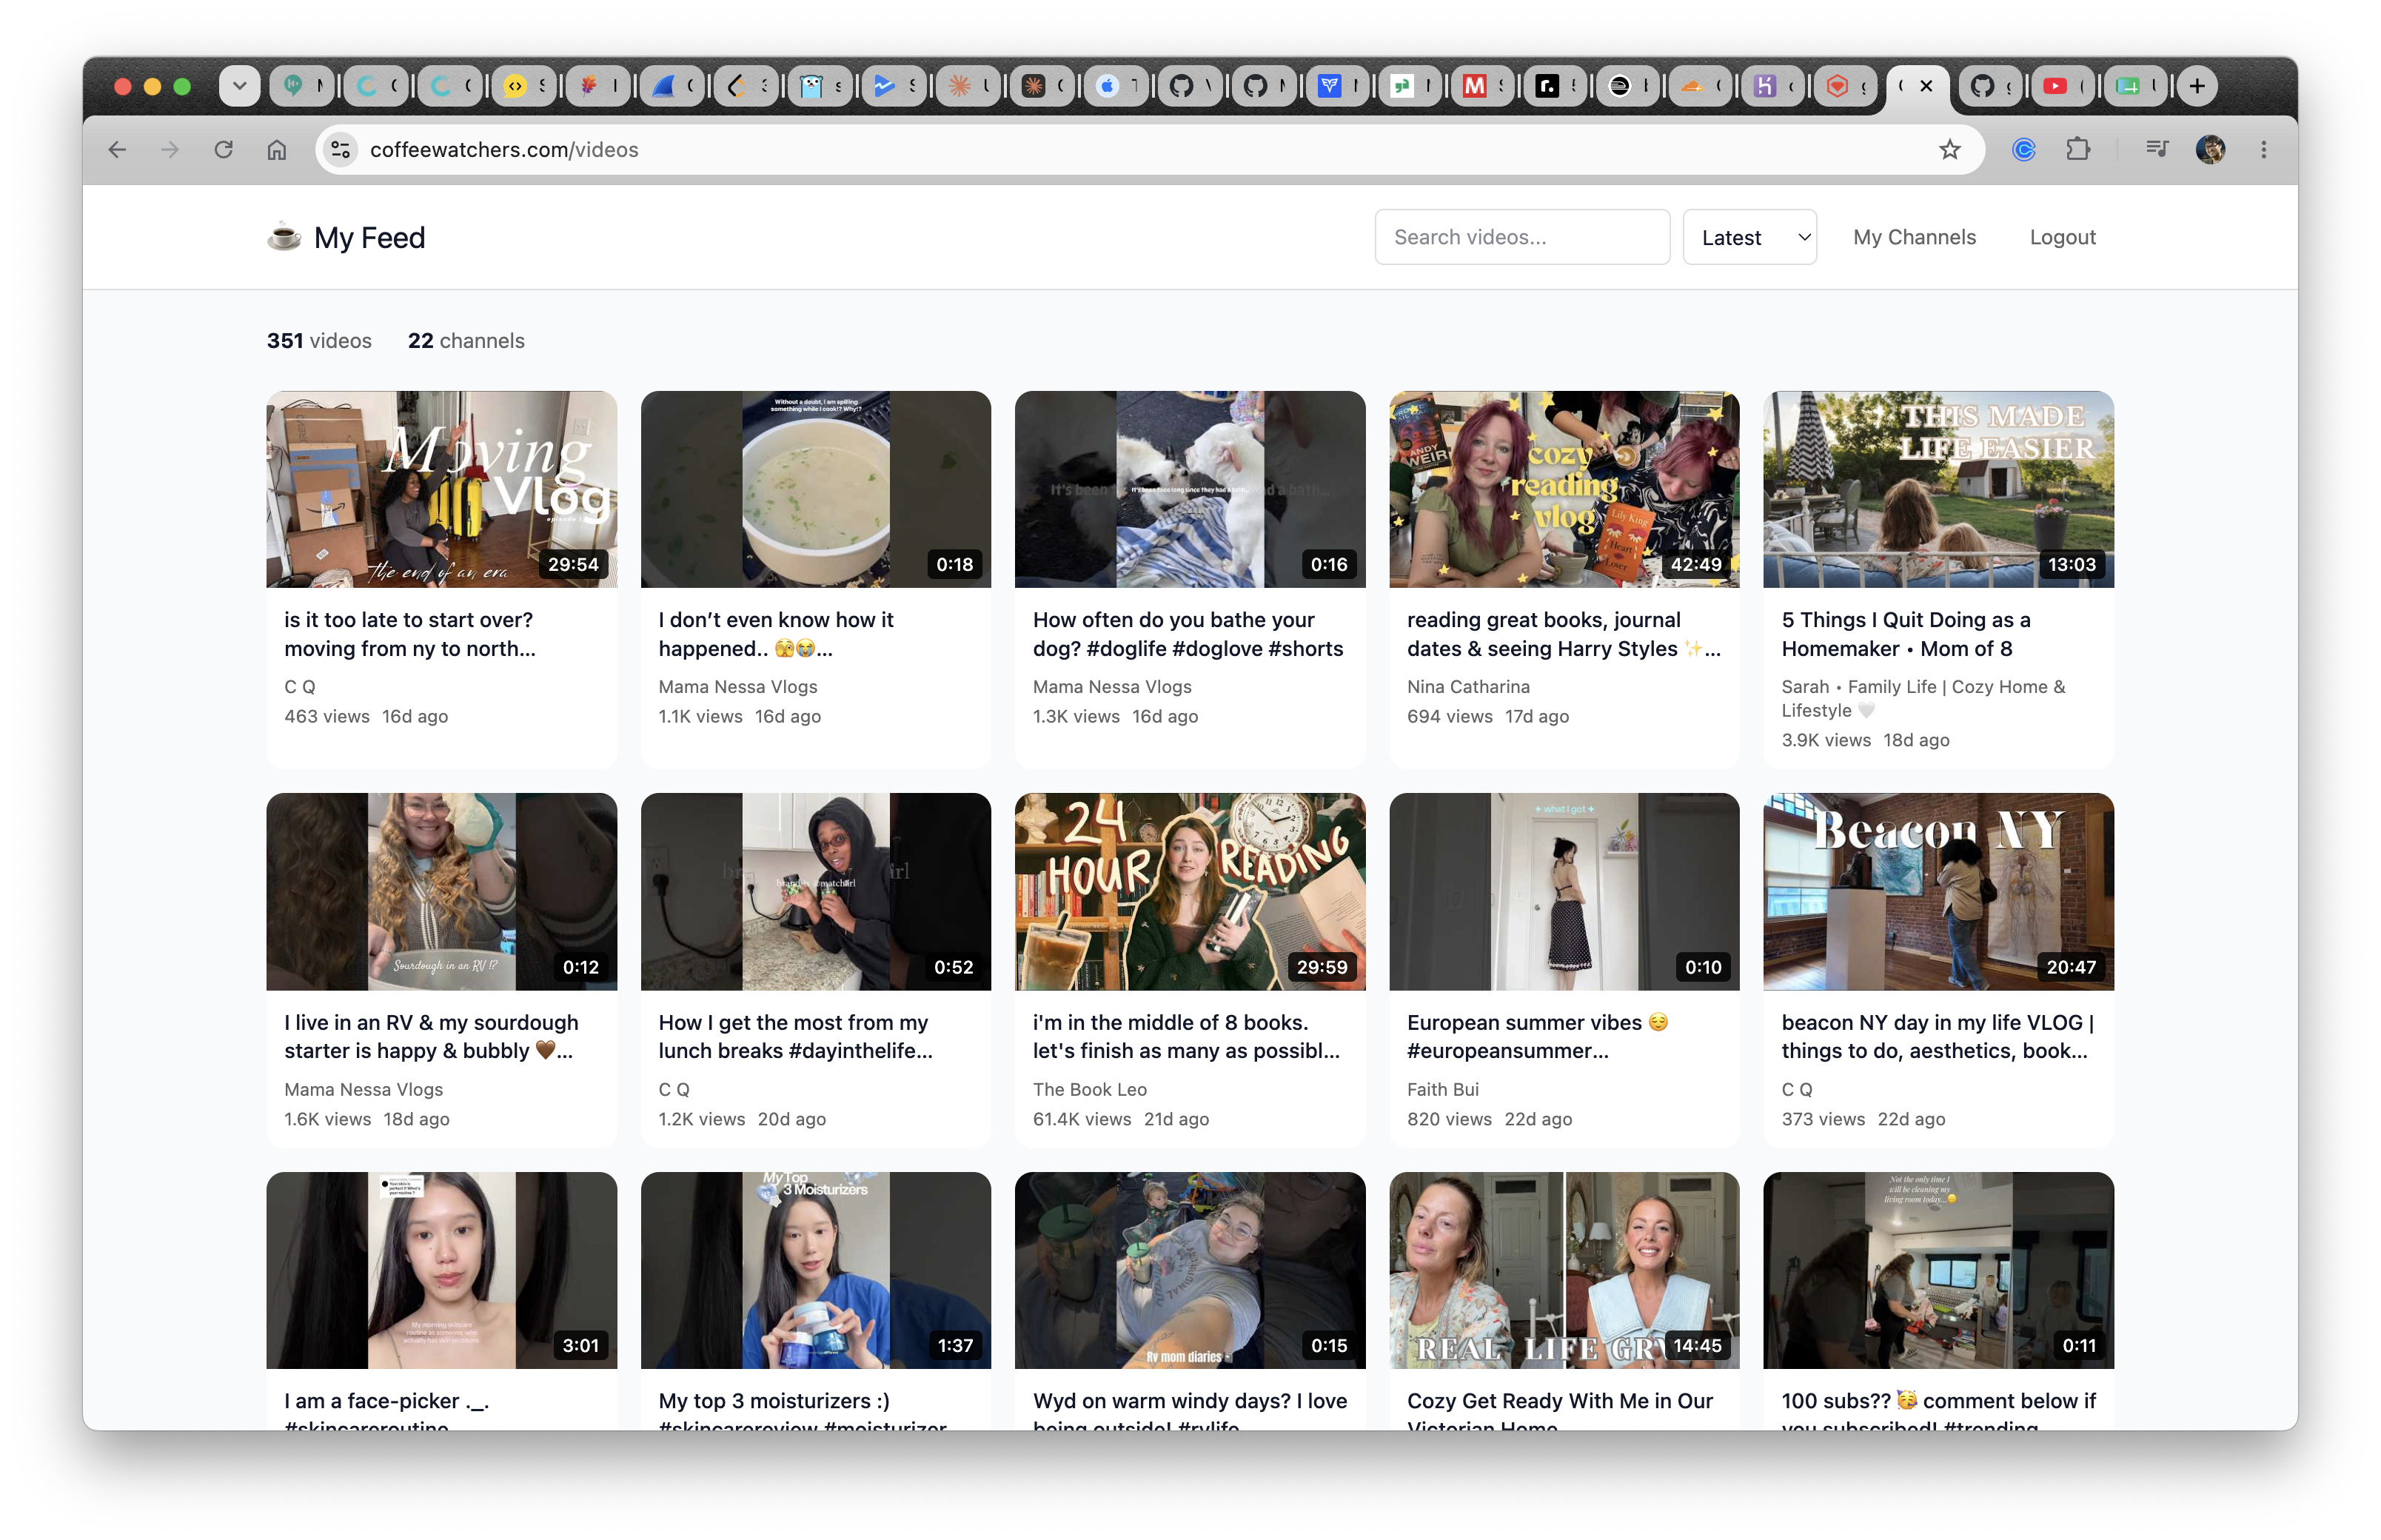Screen dimensions: 2381x1540
Task: Open the user profile avatar
Action: tap(2209, 150)
